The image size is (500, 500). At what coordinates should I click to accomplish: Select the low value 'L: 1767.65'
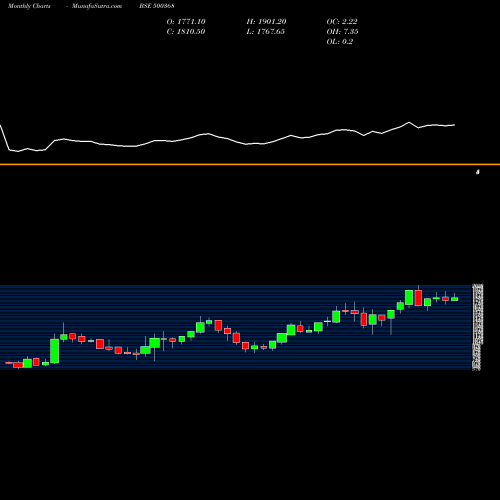[x=266, y=32]
